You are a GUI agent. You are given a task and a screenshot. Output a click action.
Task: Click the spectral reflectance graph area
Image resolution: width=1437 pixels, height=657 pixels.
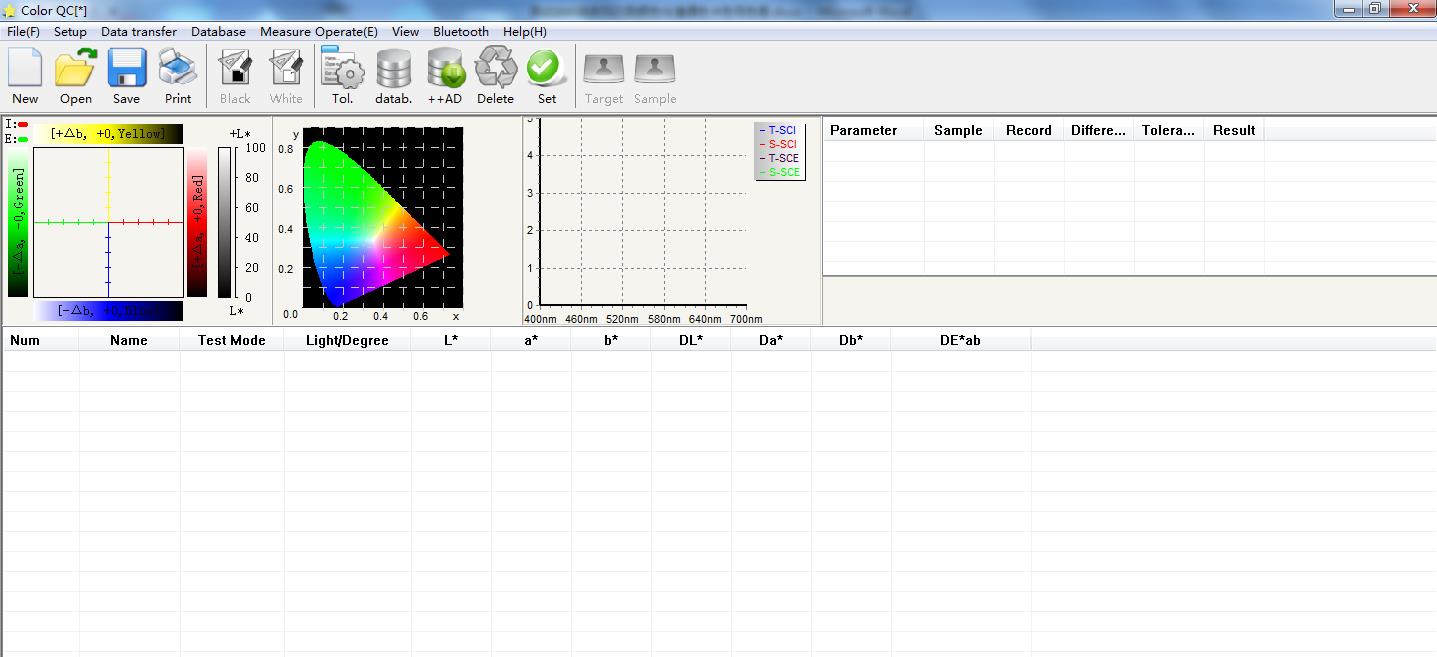click(643, 212)
